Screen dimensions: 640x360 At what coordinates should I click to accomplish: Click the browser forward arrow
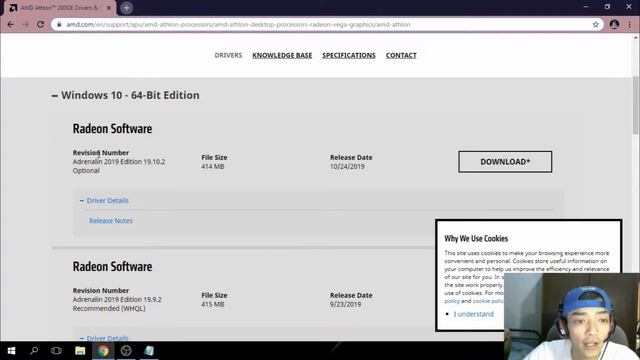[x=25, y=24]
